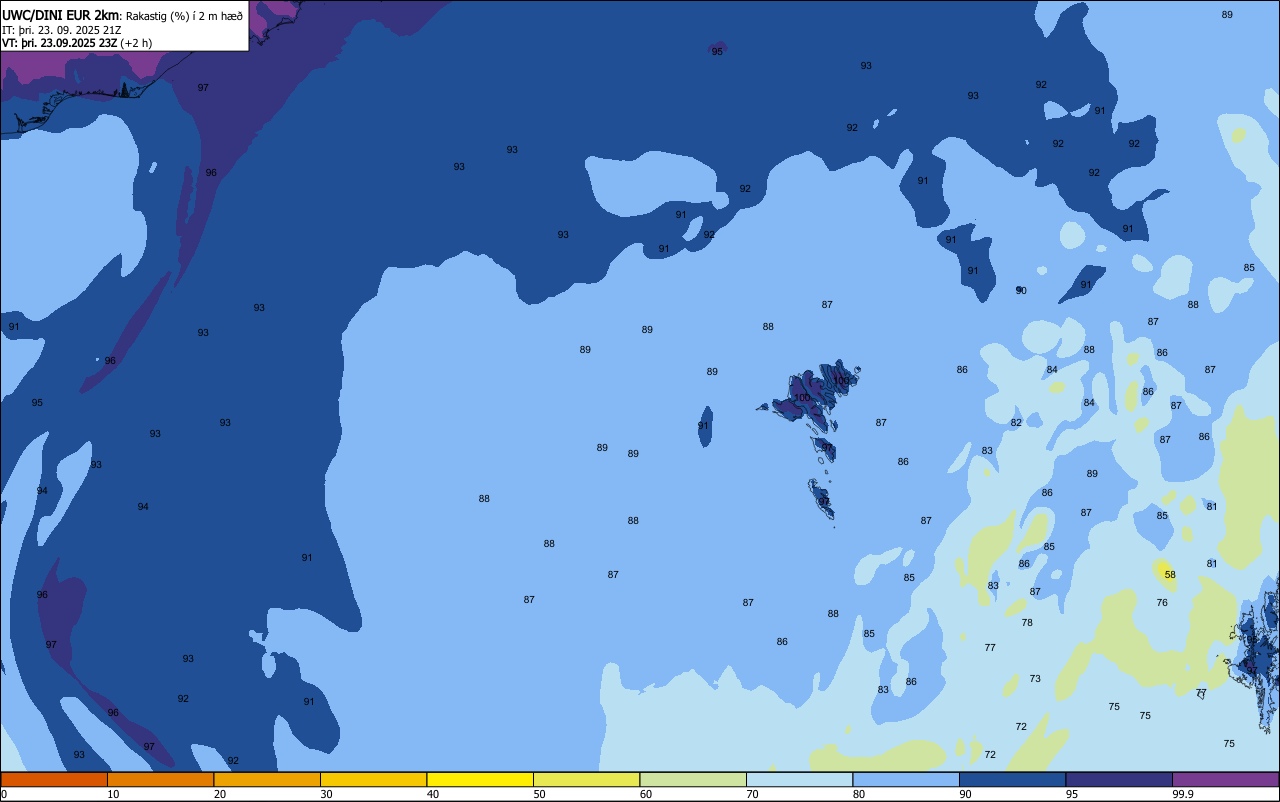The image size is (1280, 802).
Task: Click the '50' legend tick label
Action: (539, 794)
